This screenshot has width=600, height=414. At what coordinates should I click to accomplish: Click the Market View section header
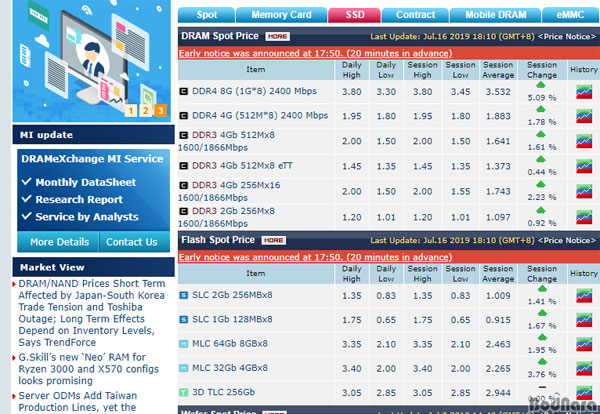93,267
